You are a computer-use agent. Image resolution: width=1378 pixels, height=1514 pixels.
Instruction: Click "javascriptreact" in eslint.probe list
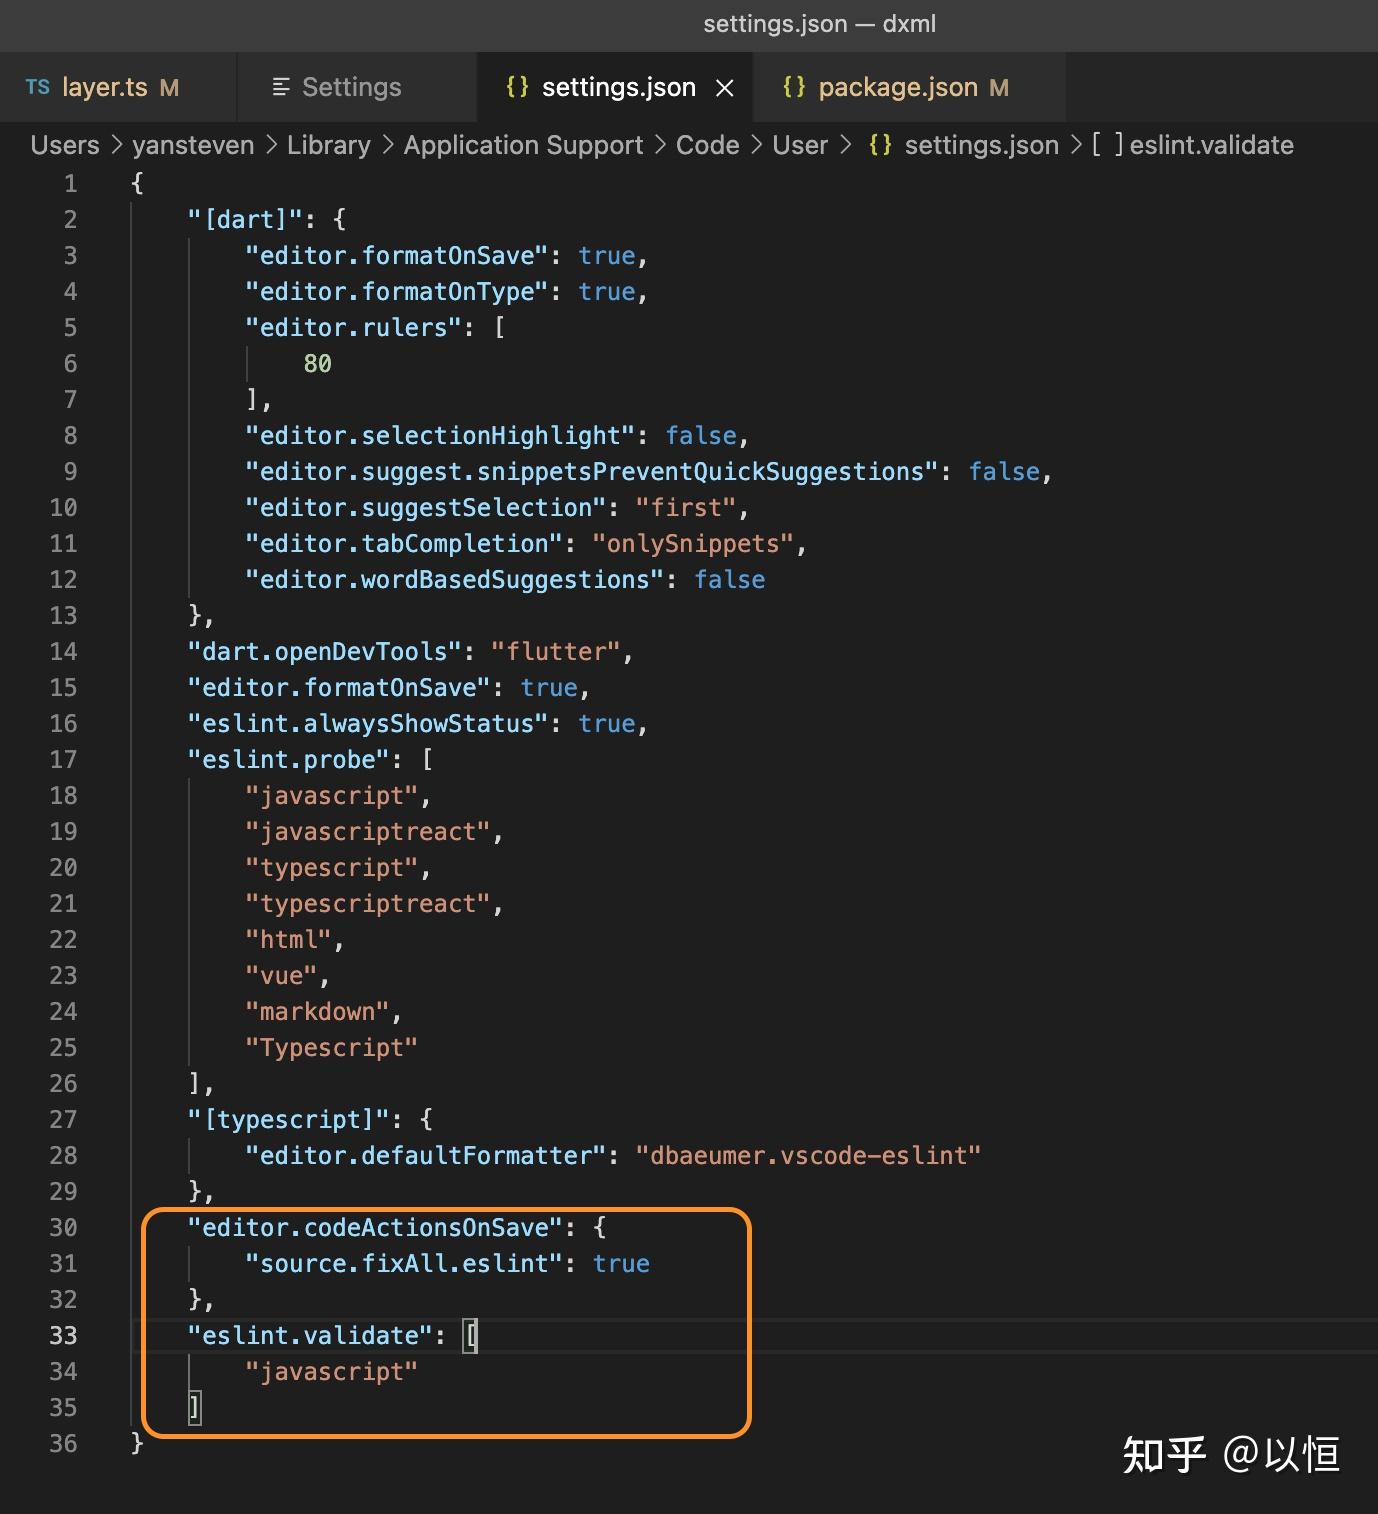[x=368, y=831]
